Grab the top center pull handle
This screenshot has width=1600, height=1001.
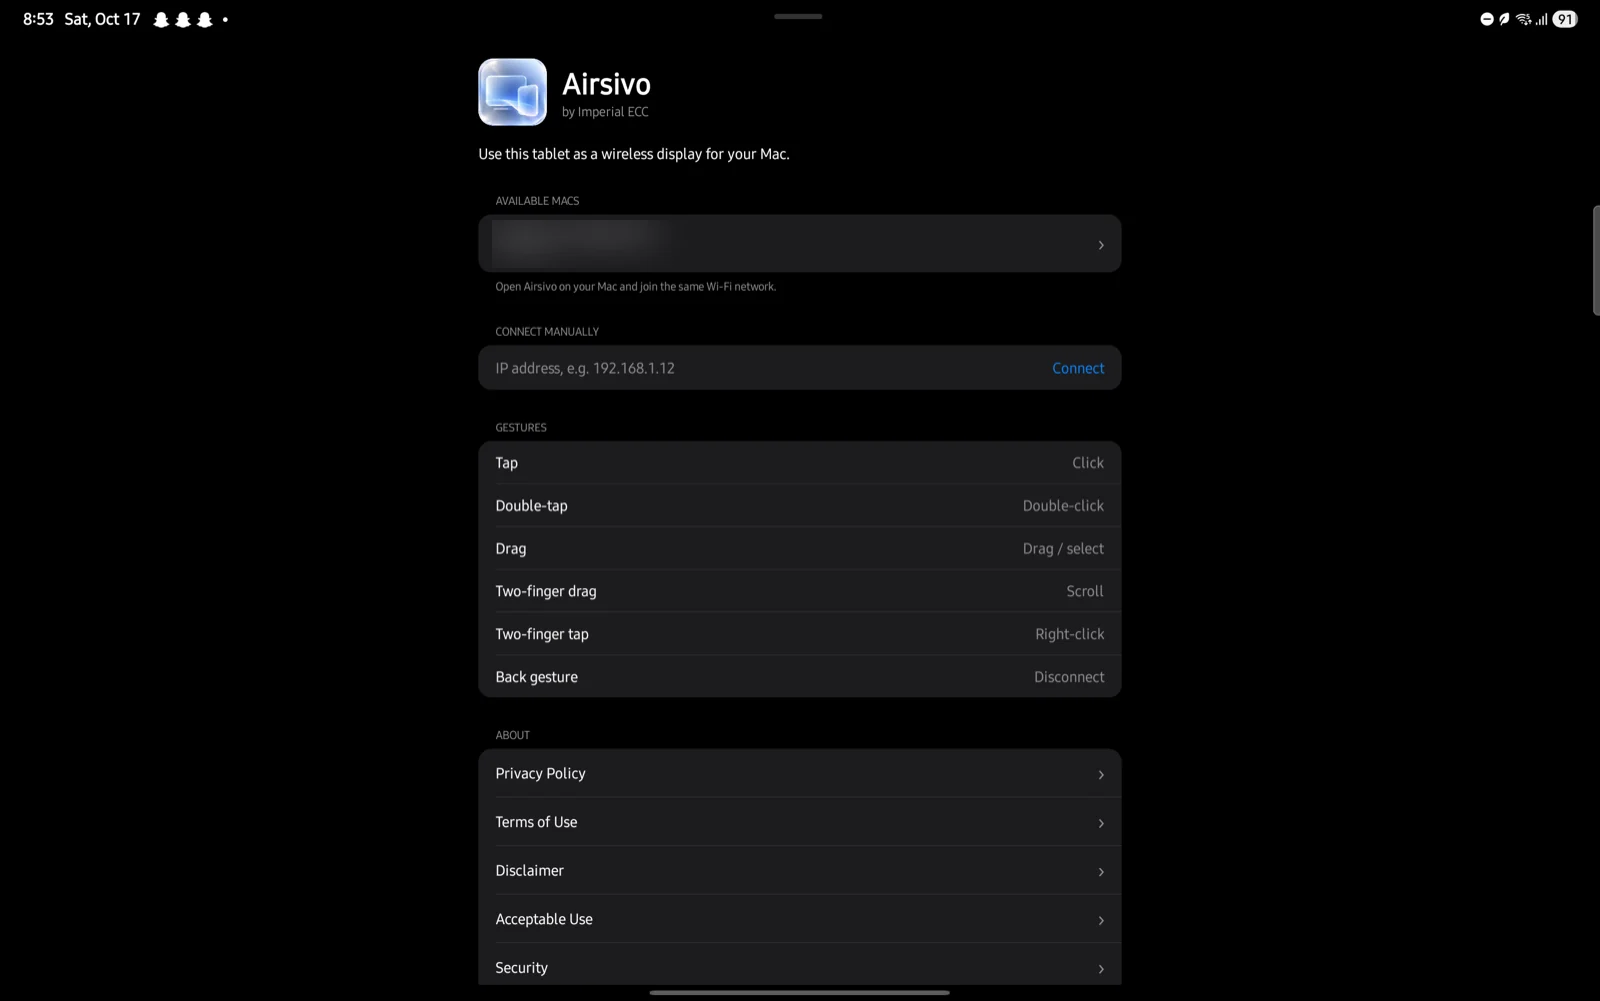(798, 16)
